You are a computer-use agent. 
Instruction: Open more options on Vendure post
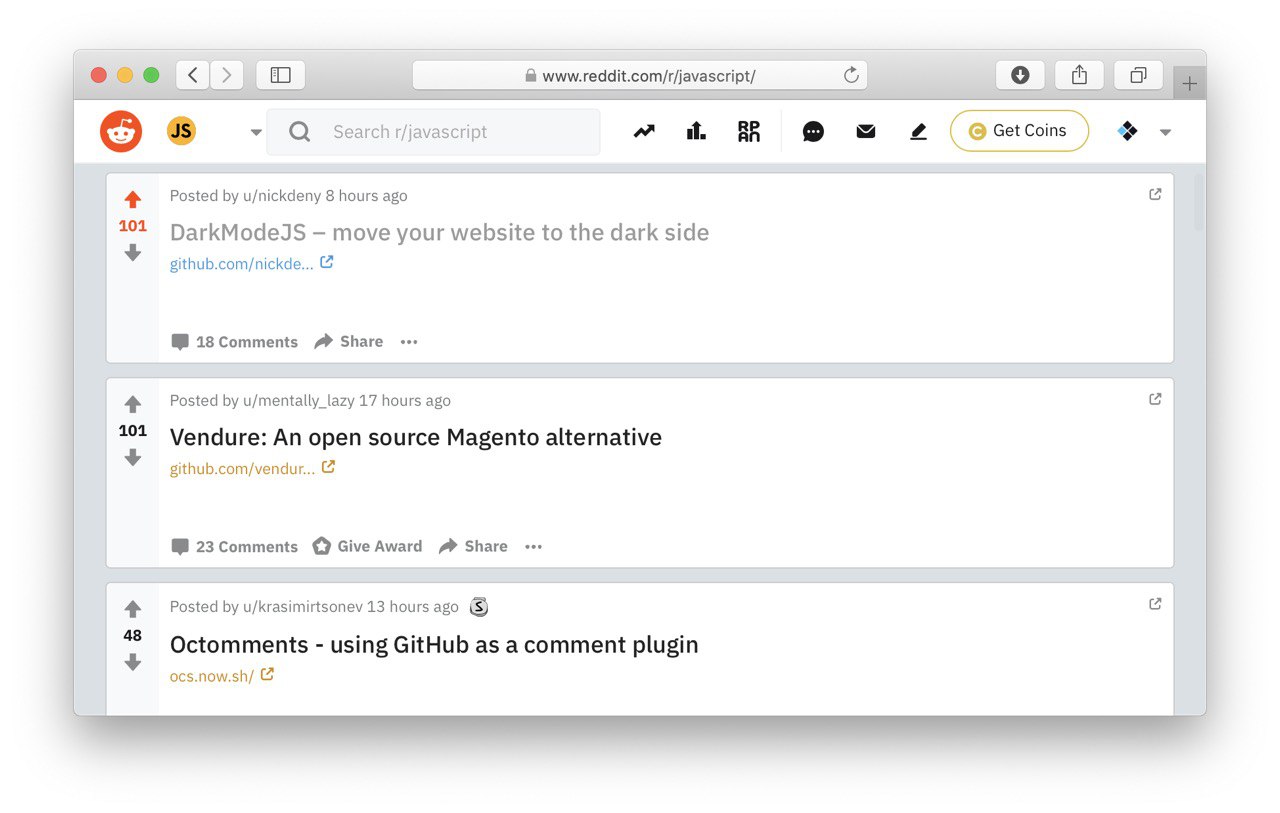(x=533, y=547)
